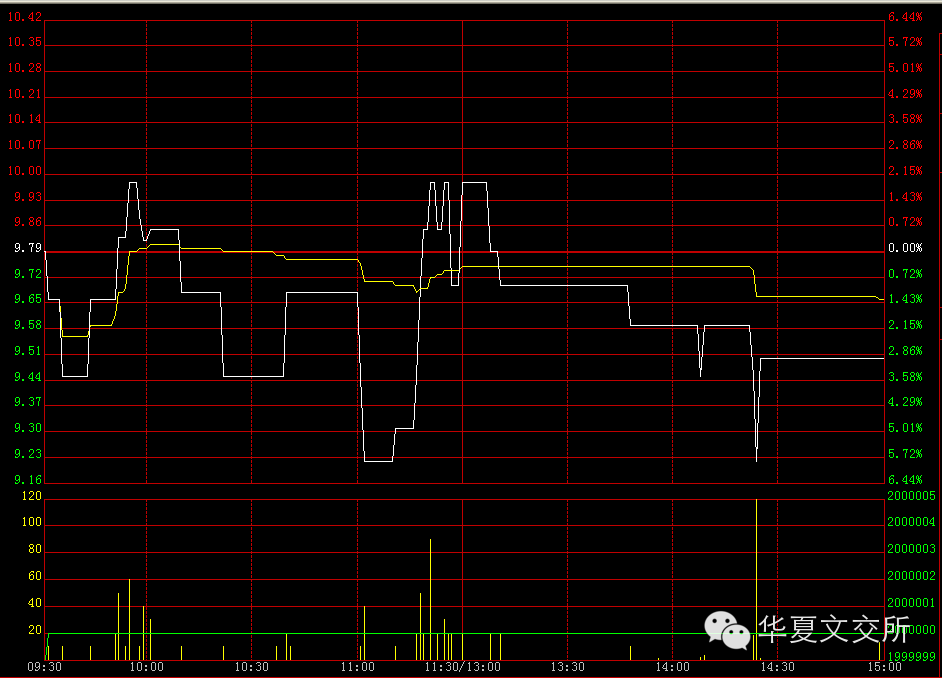Click the 14:30 time label
This screenshot has height=678, width=942.
pos(778,667)
